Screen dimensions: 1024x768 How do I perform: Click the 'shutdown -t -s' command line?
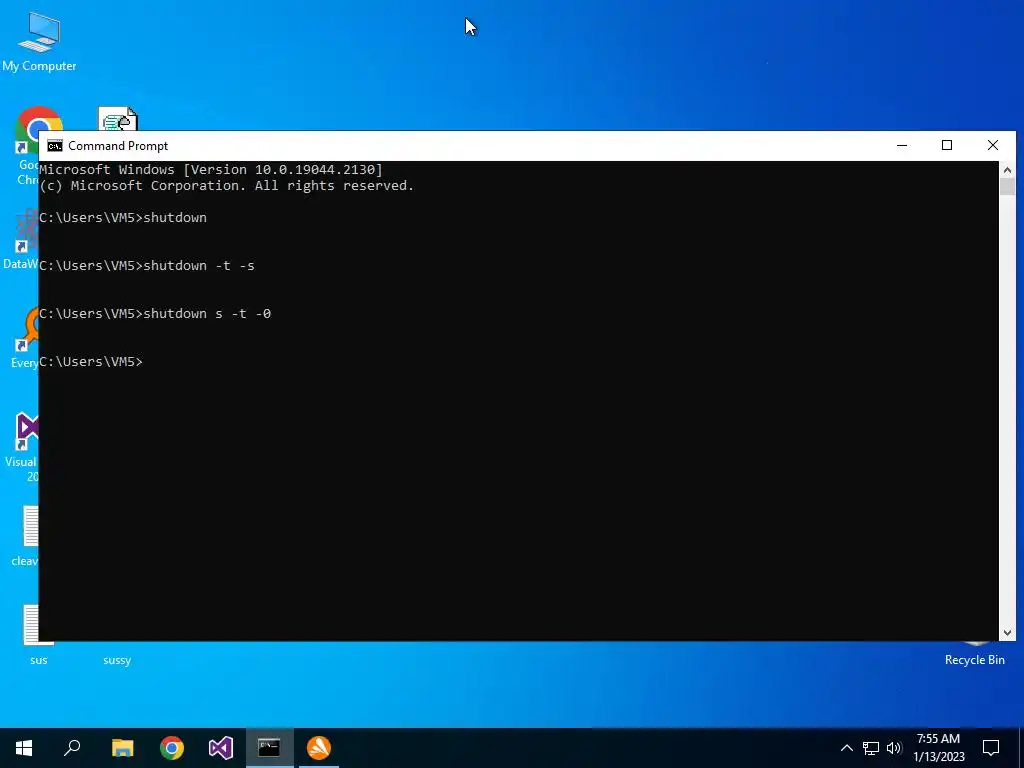(147, 266)
